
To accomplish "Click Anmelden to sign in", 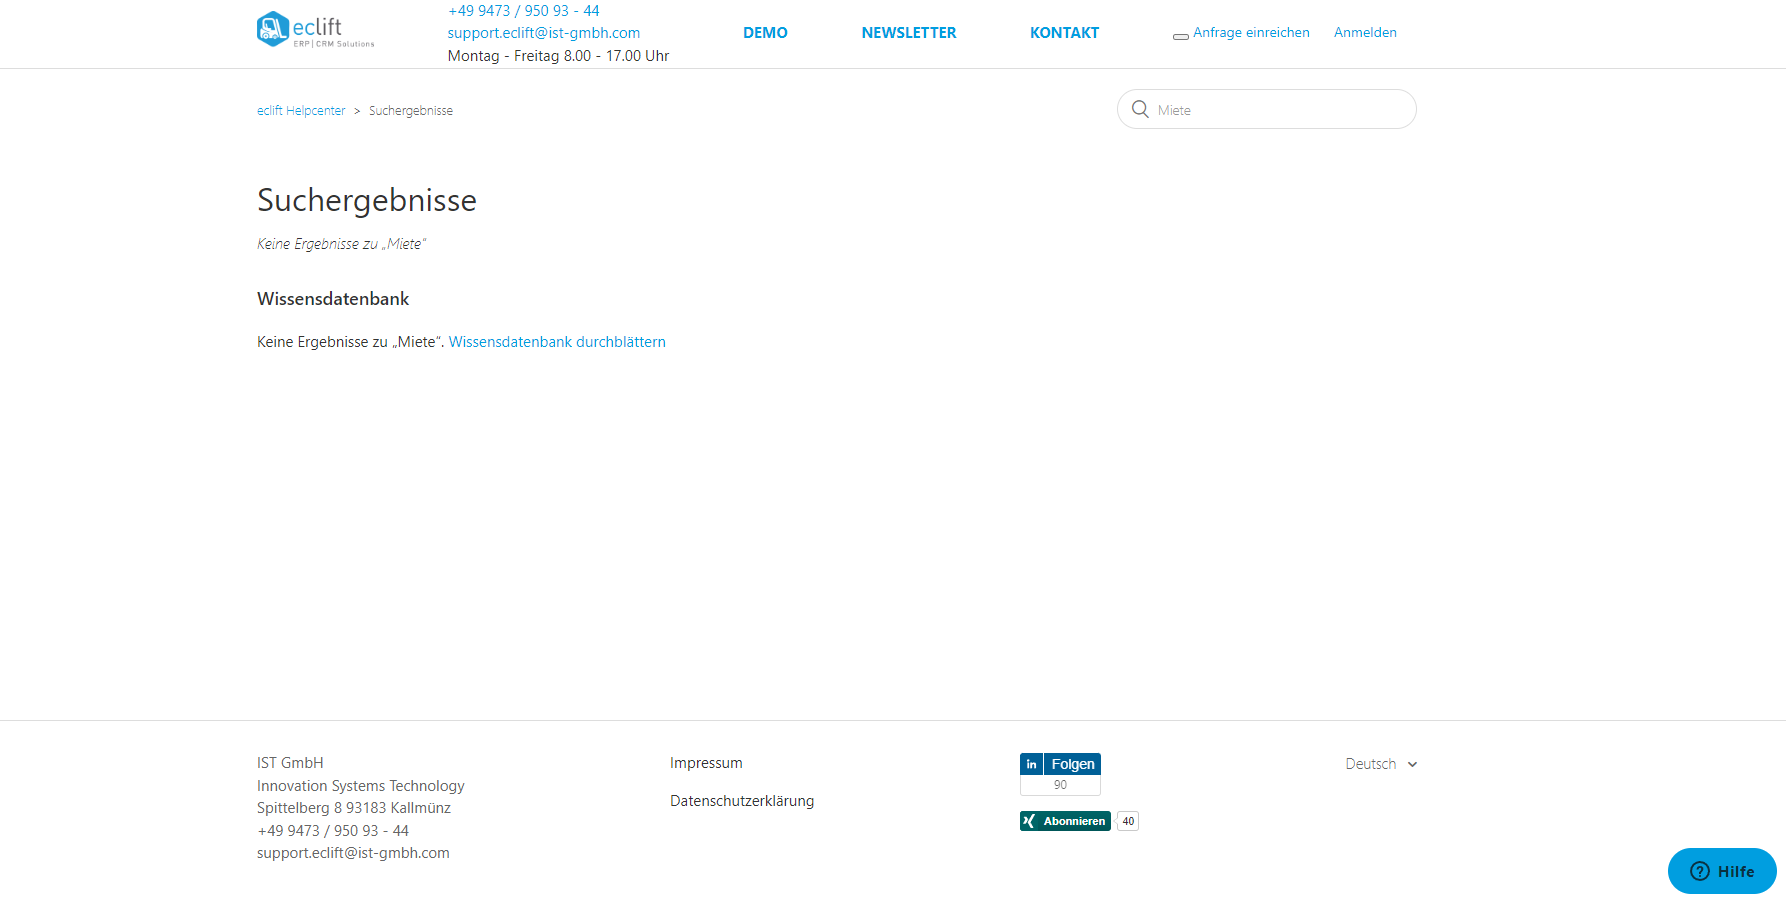I will (1365, 32).
